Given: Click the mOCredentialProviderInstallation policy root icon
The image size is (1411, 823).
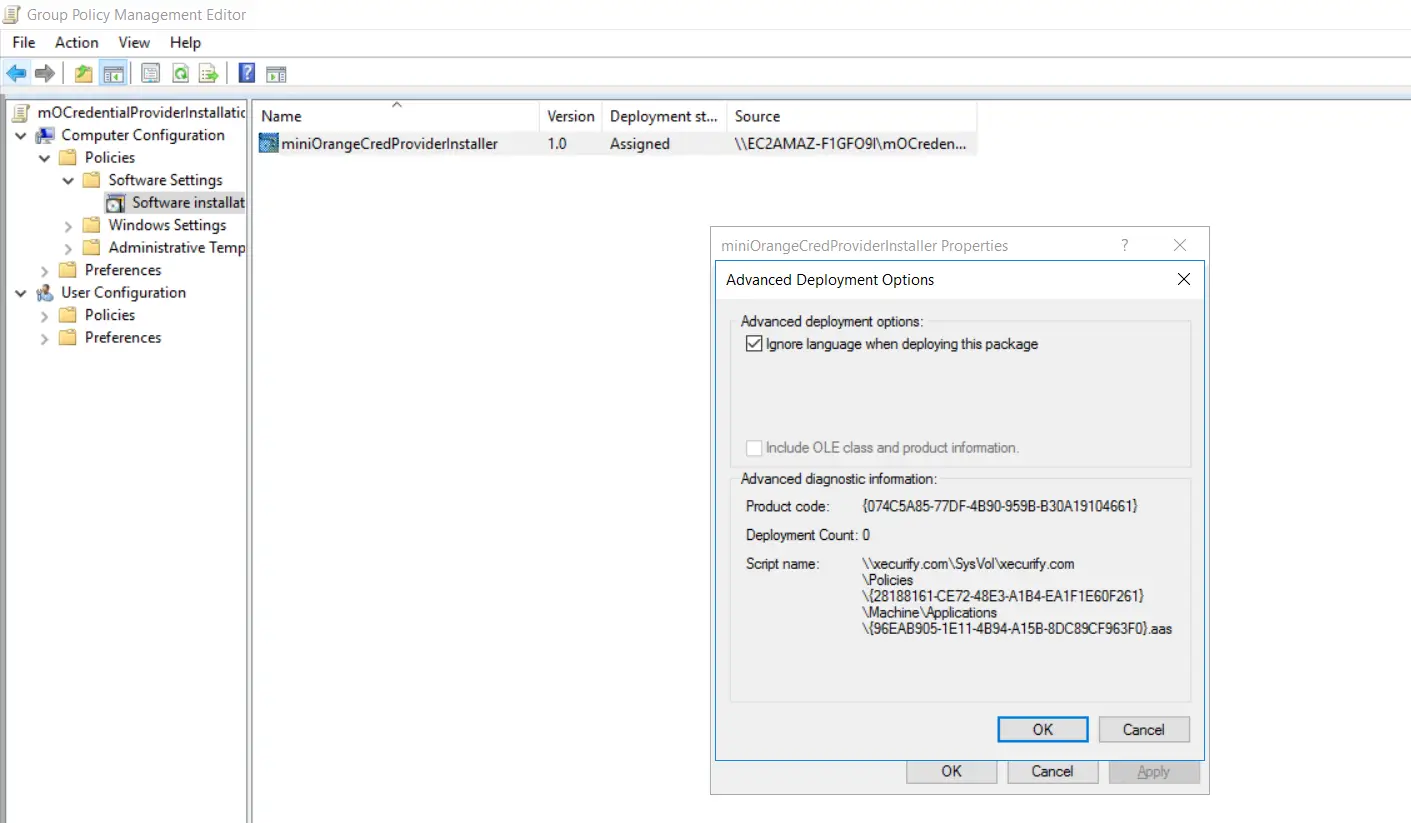Looking at the screenshot, I should (x=21, y=112).
